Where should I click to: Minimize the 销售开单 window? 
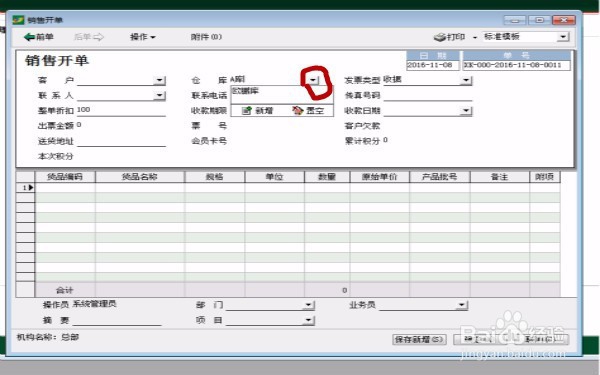515,20
